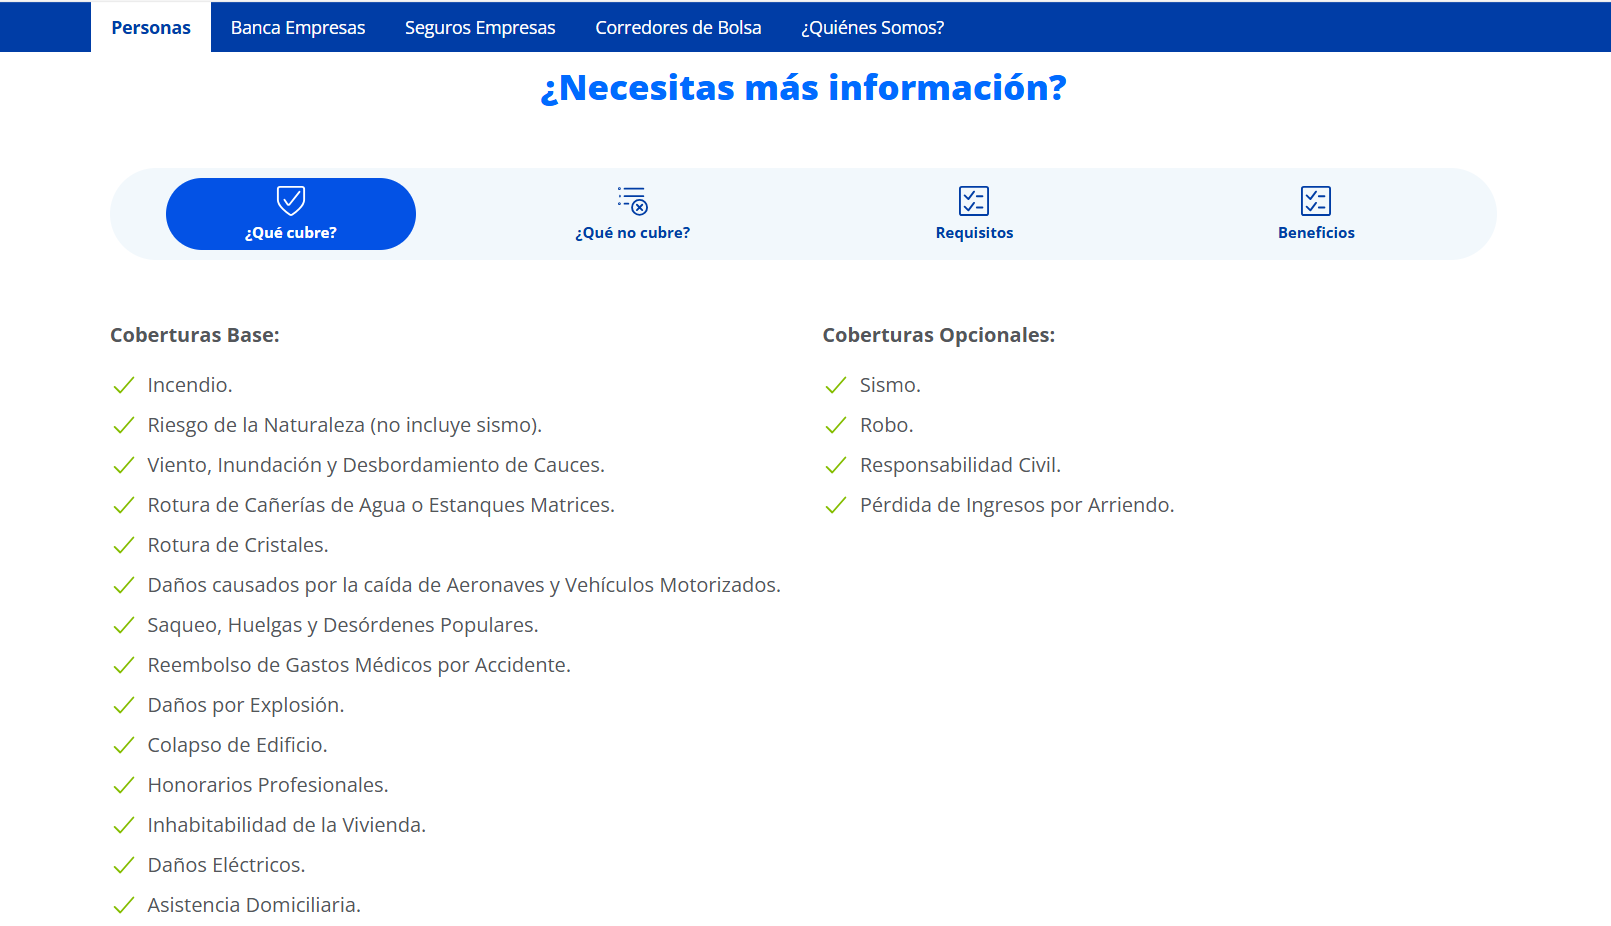Click the checkmark beside Responsabilidad Civil

point(836,466)
